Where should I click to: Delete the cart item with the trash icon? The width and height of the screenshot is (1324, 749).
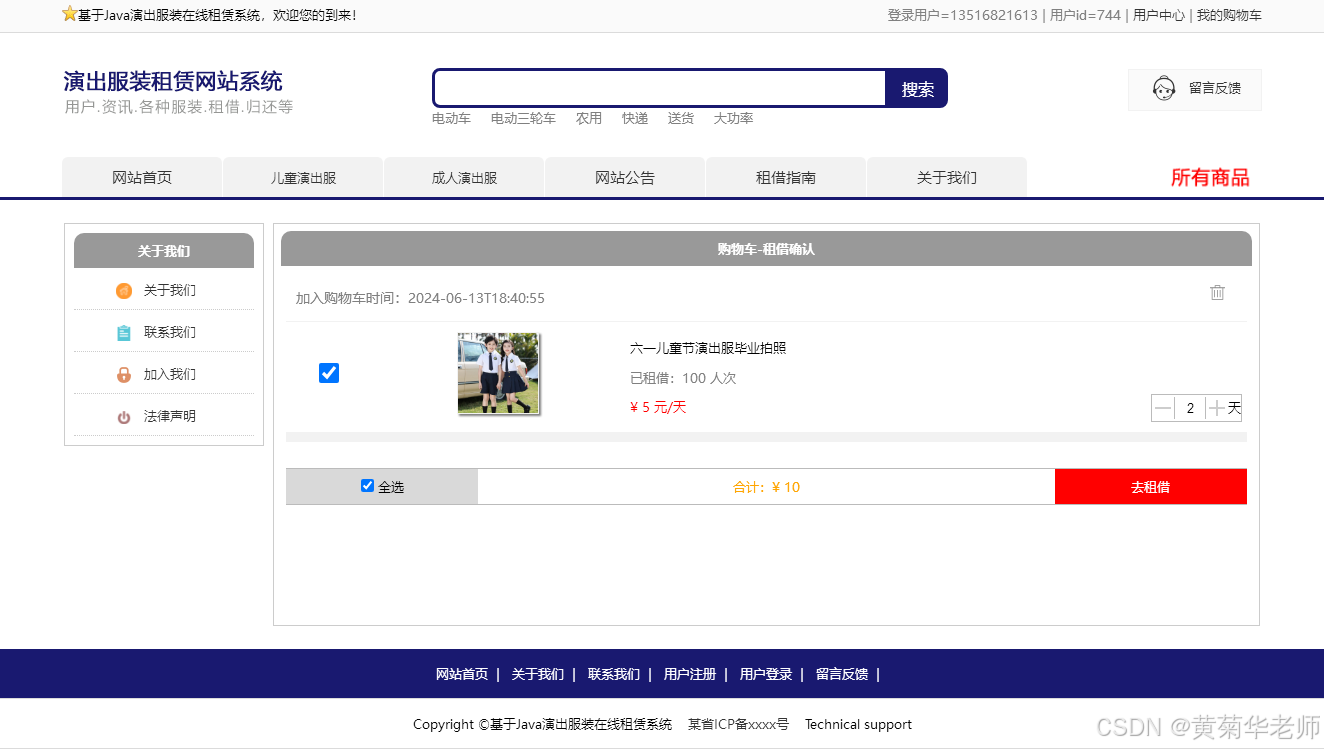coord(1217,292)
